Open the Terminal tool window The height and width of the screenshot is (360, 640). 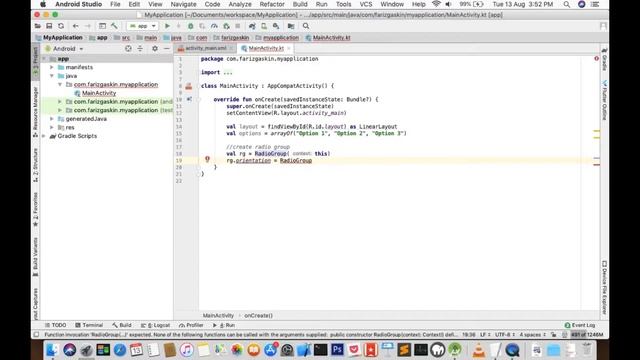click(89, 325)
